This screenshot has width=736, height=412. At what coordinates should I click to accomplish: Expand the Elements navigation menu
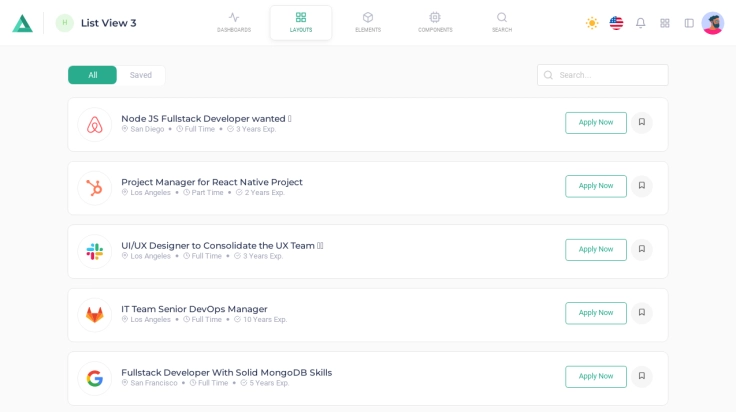click(367, 22)
